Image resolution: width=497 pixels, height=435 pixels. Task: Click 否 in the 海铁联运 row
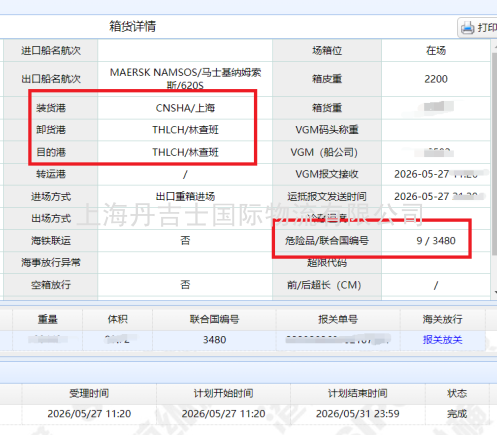click(x=185, y=241)
